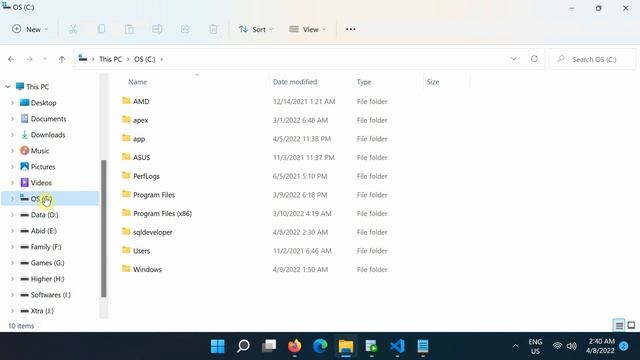Screen dimensions: 640x360
Task: Select the sqldeveloper folder name
Action: pos(153,232)
